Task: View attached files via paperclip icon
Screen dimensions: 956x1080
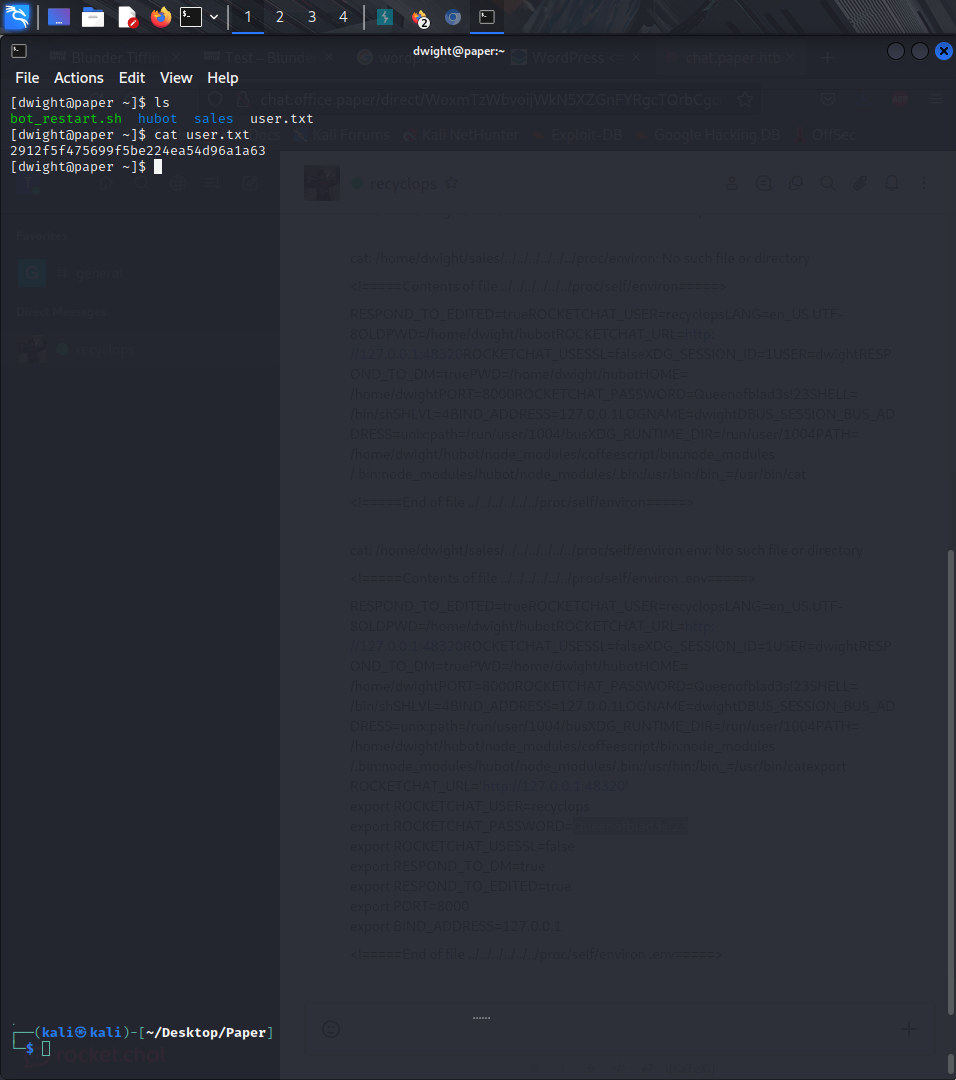Action: pyautogui.click(x=859, y=183)
